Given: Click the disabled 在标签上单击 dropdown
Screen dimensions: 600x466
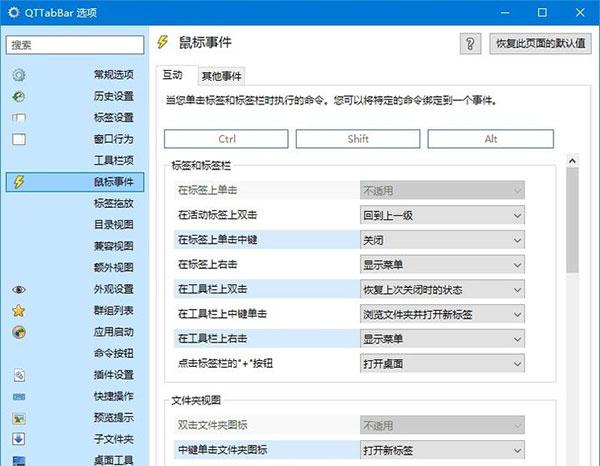Looking at the screenshot, I should point(442,191).
